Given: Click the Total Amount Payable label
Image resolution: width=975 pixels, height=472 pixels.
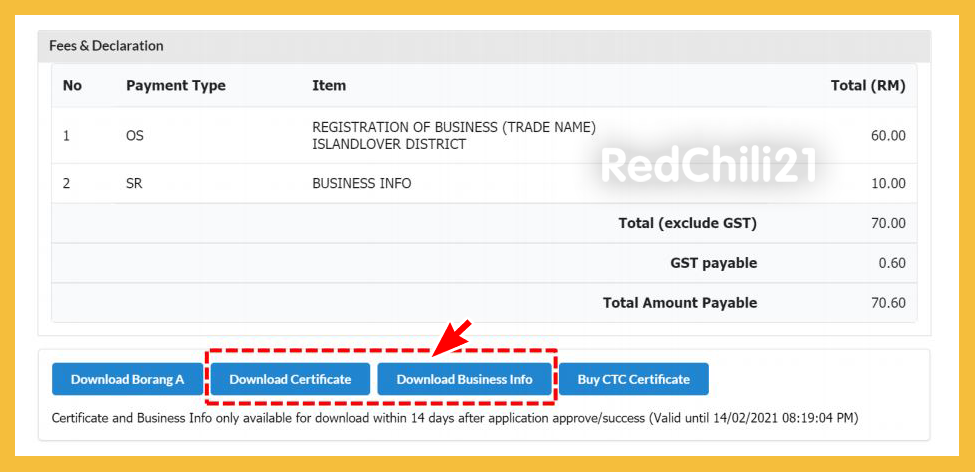Looking at the screenshot, I should tap(679, 303).
